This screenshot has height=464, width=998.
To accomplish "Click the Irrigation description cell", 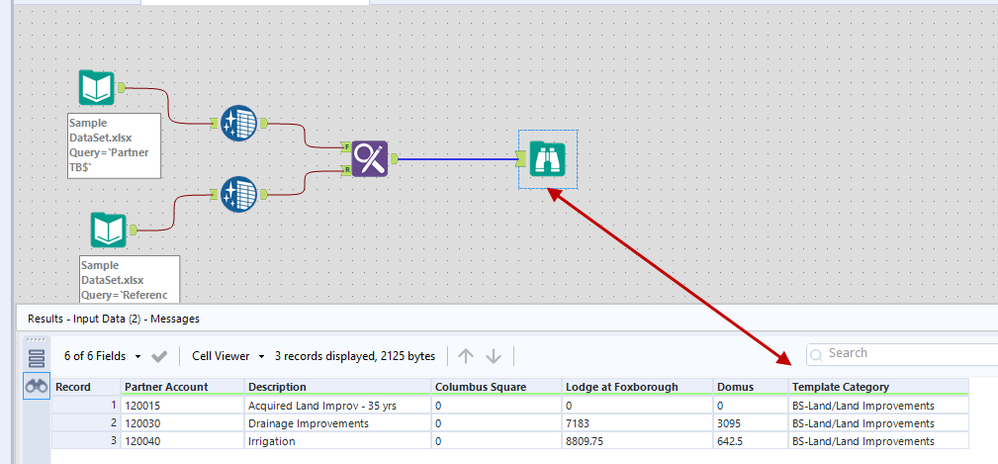I will (x=337, y=441).
